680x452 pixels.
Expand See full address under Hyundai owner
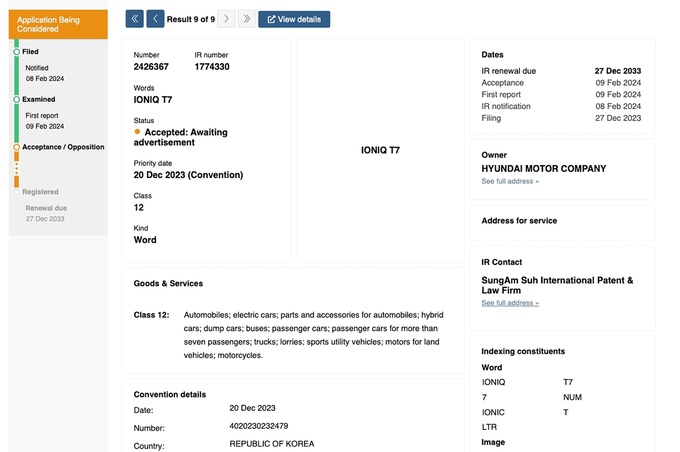[x=510, y=181]
